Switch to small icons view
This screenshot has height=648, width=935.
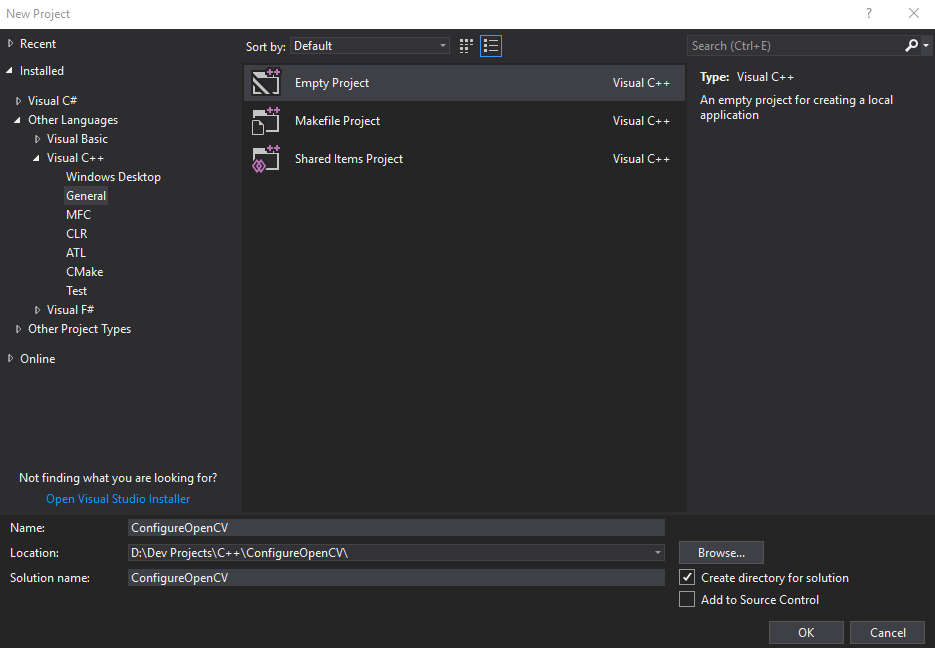466,46
